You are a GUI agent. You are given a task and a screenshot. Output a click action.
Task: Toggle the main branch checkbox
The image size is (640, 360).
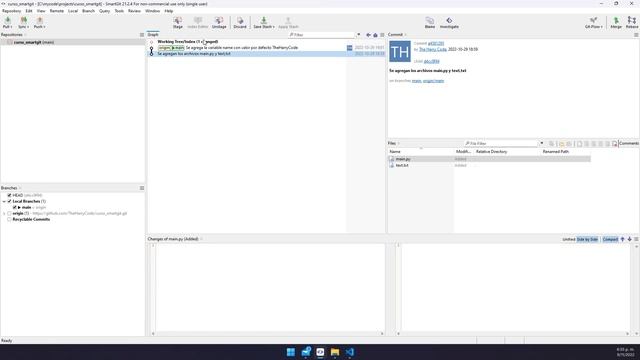tap(15, 207)
